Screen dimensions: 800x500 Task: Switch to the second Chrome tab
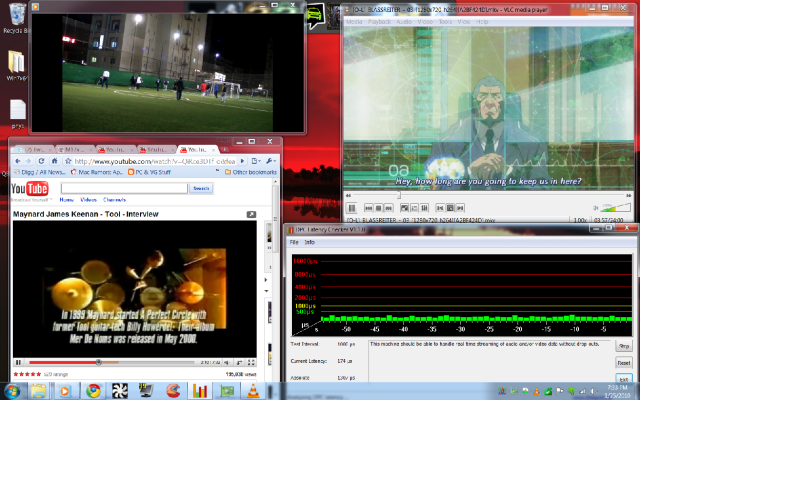click(74, 149)
